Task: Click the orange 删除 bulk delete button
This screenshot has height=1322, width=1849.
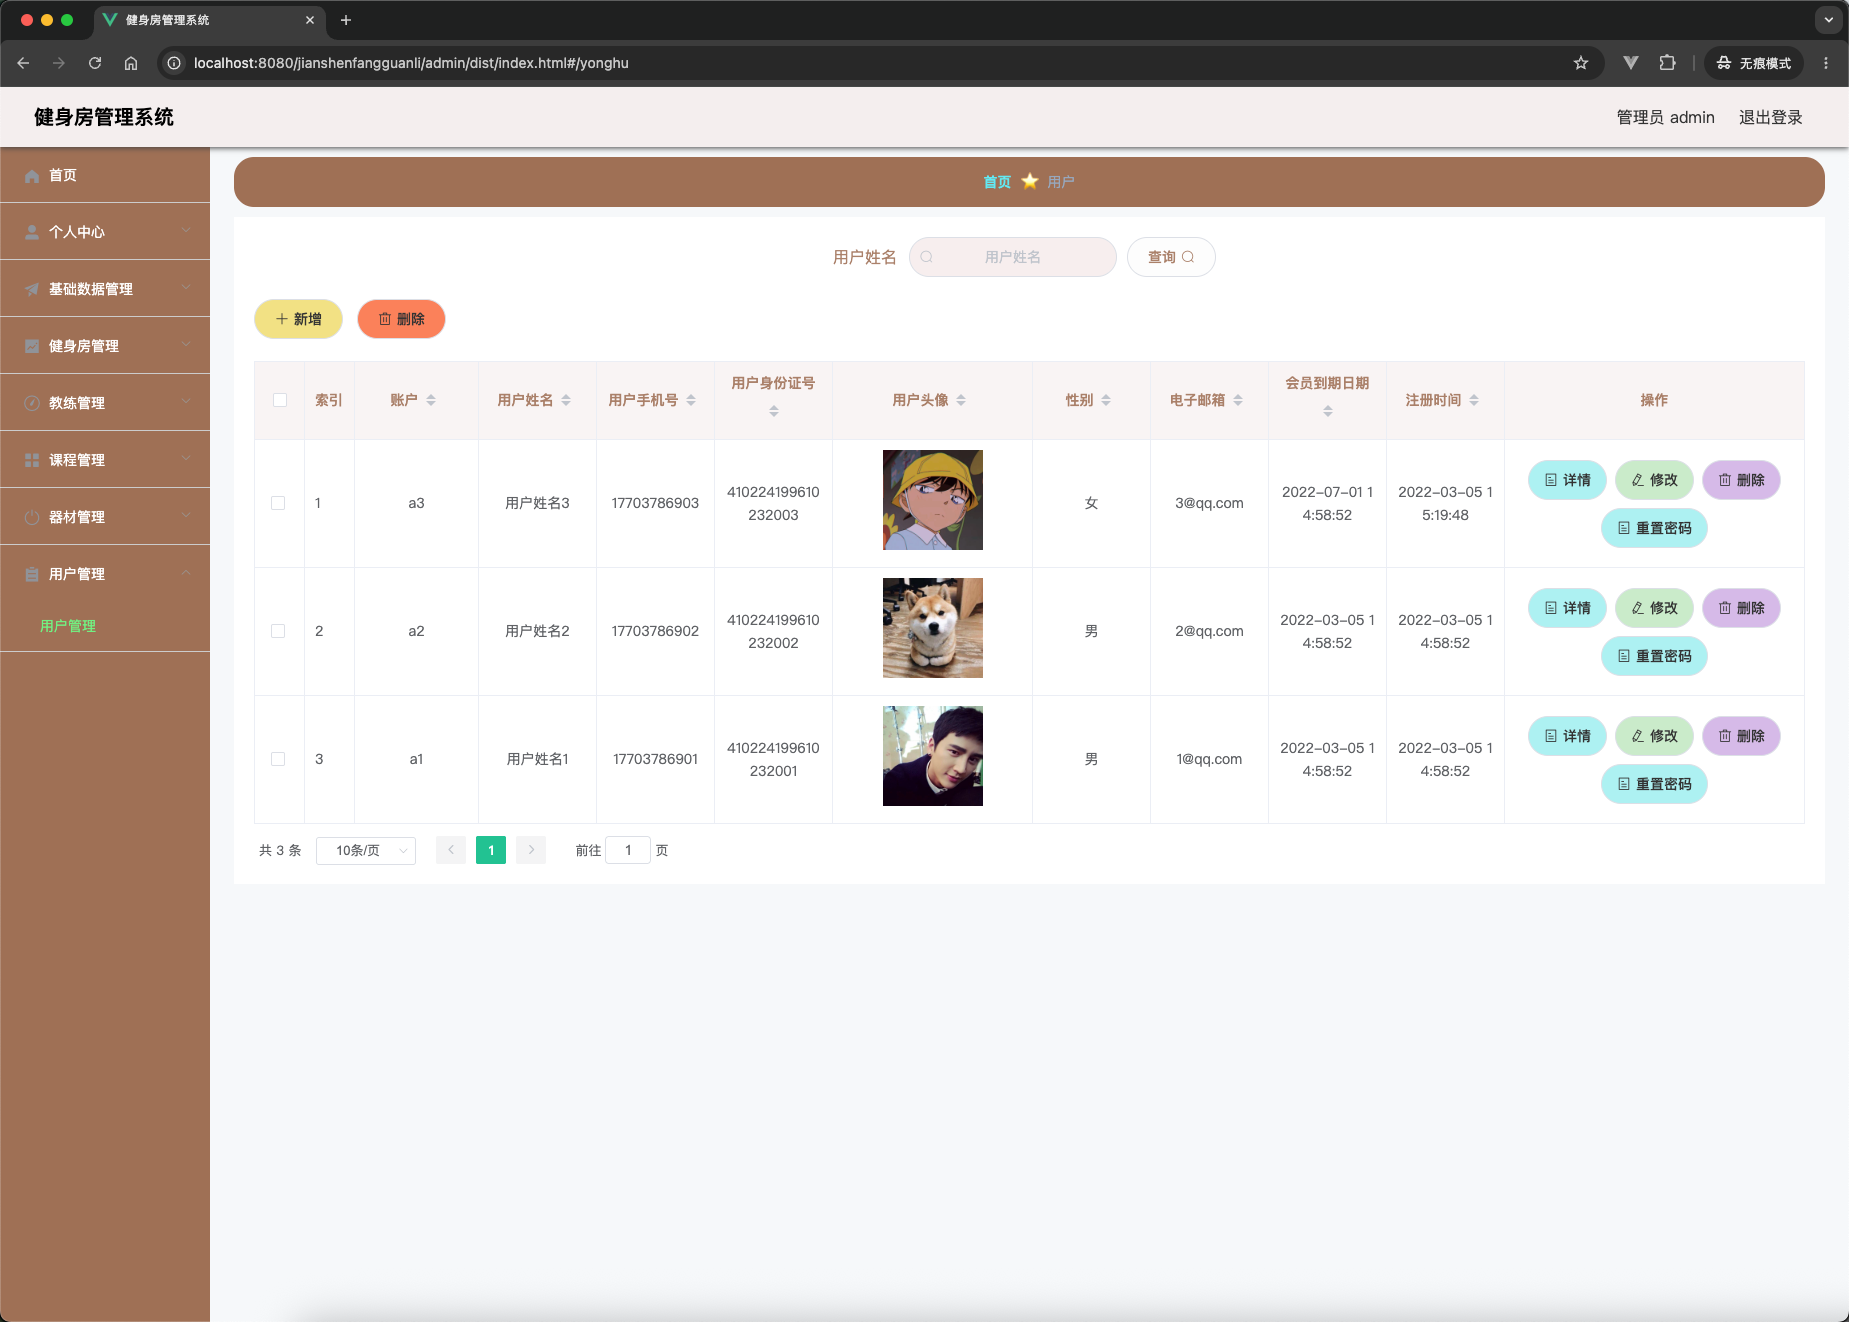Action: (401, 319)
